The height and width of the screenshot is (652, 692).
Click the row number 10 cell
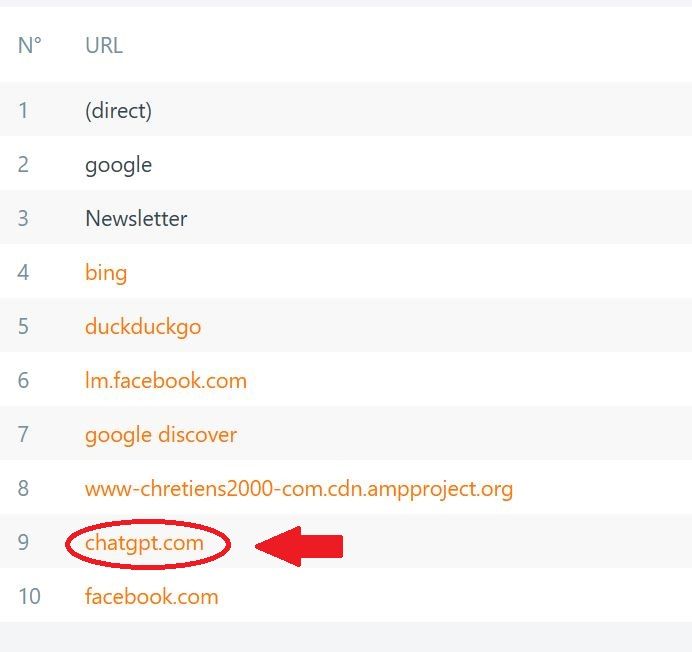(x=30, y=597)
